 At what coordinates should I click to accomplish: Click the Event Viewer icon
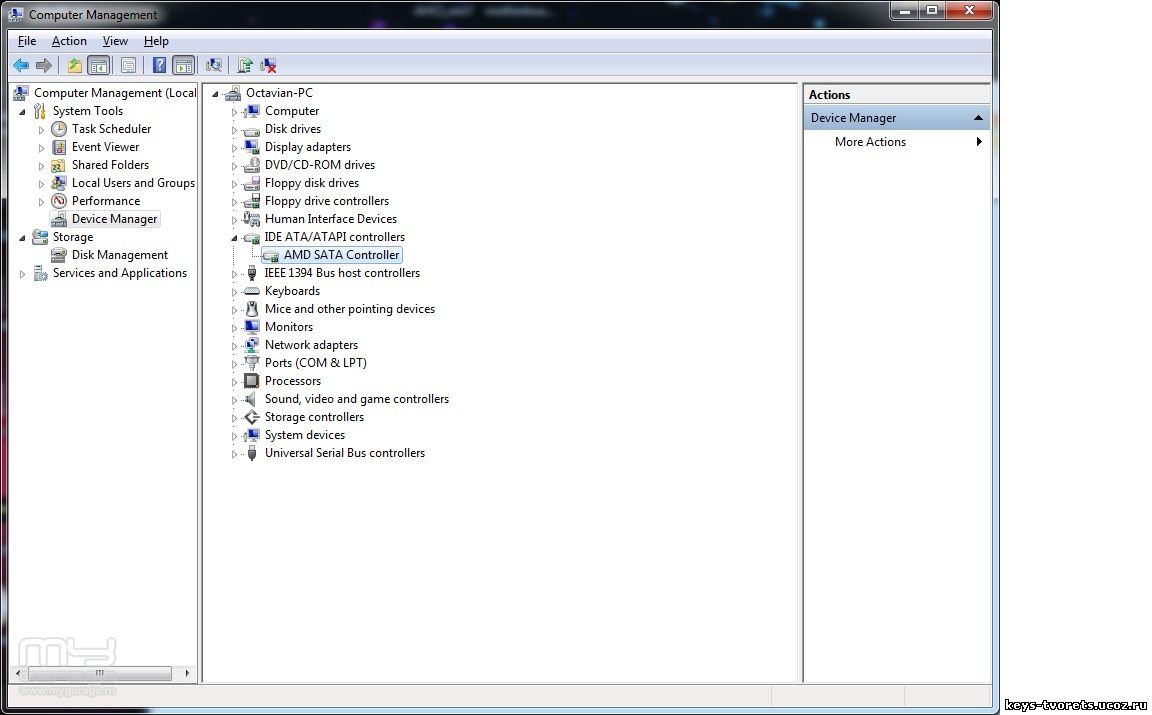[x=59, y=147]
